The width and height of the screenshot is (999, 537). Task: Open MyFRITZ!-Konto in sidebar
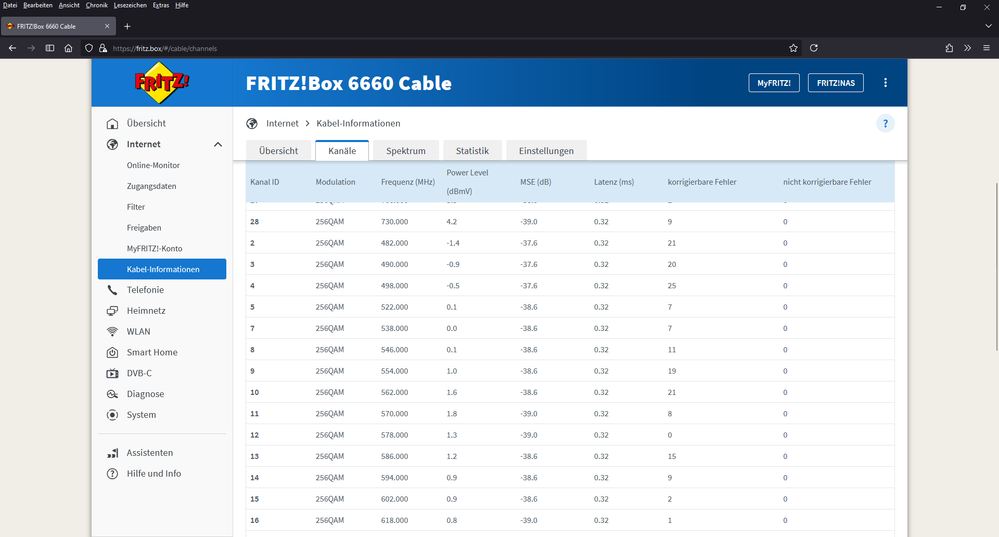(x=154, y=248)
